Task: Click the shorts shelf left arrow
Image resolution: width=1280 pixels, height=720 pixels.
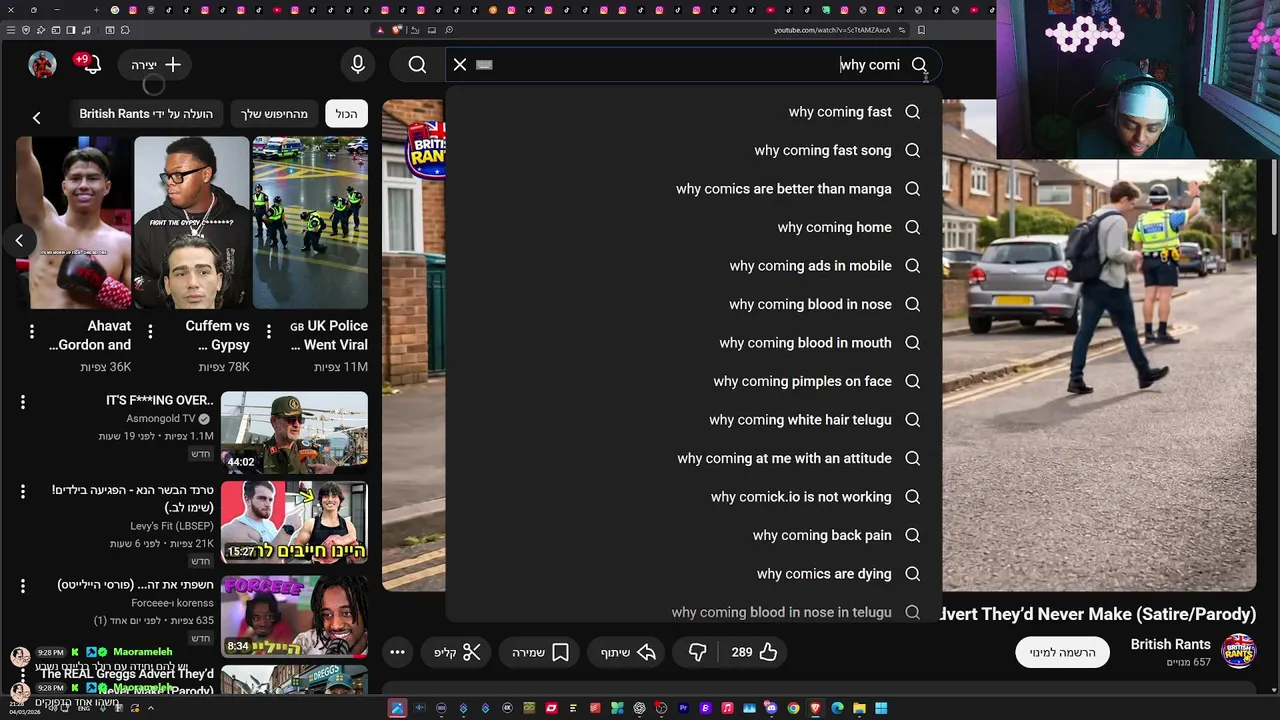Action: click(19, 240)
